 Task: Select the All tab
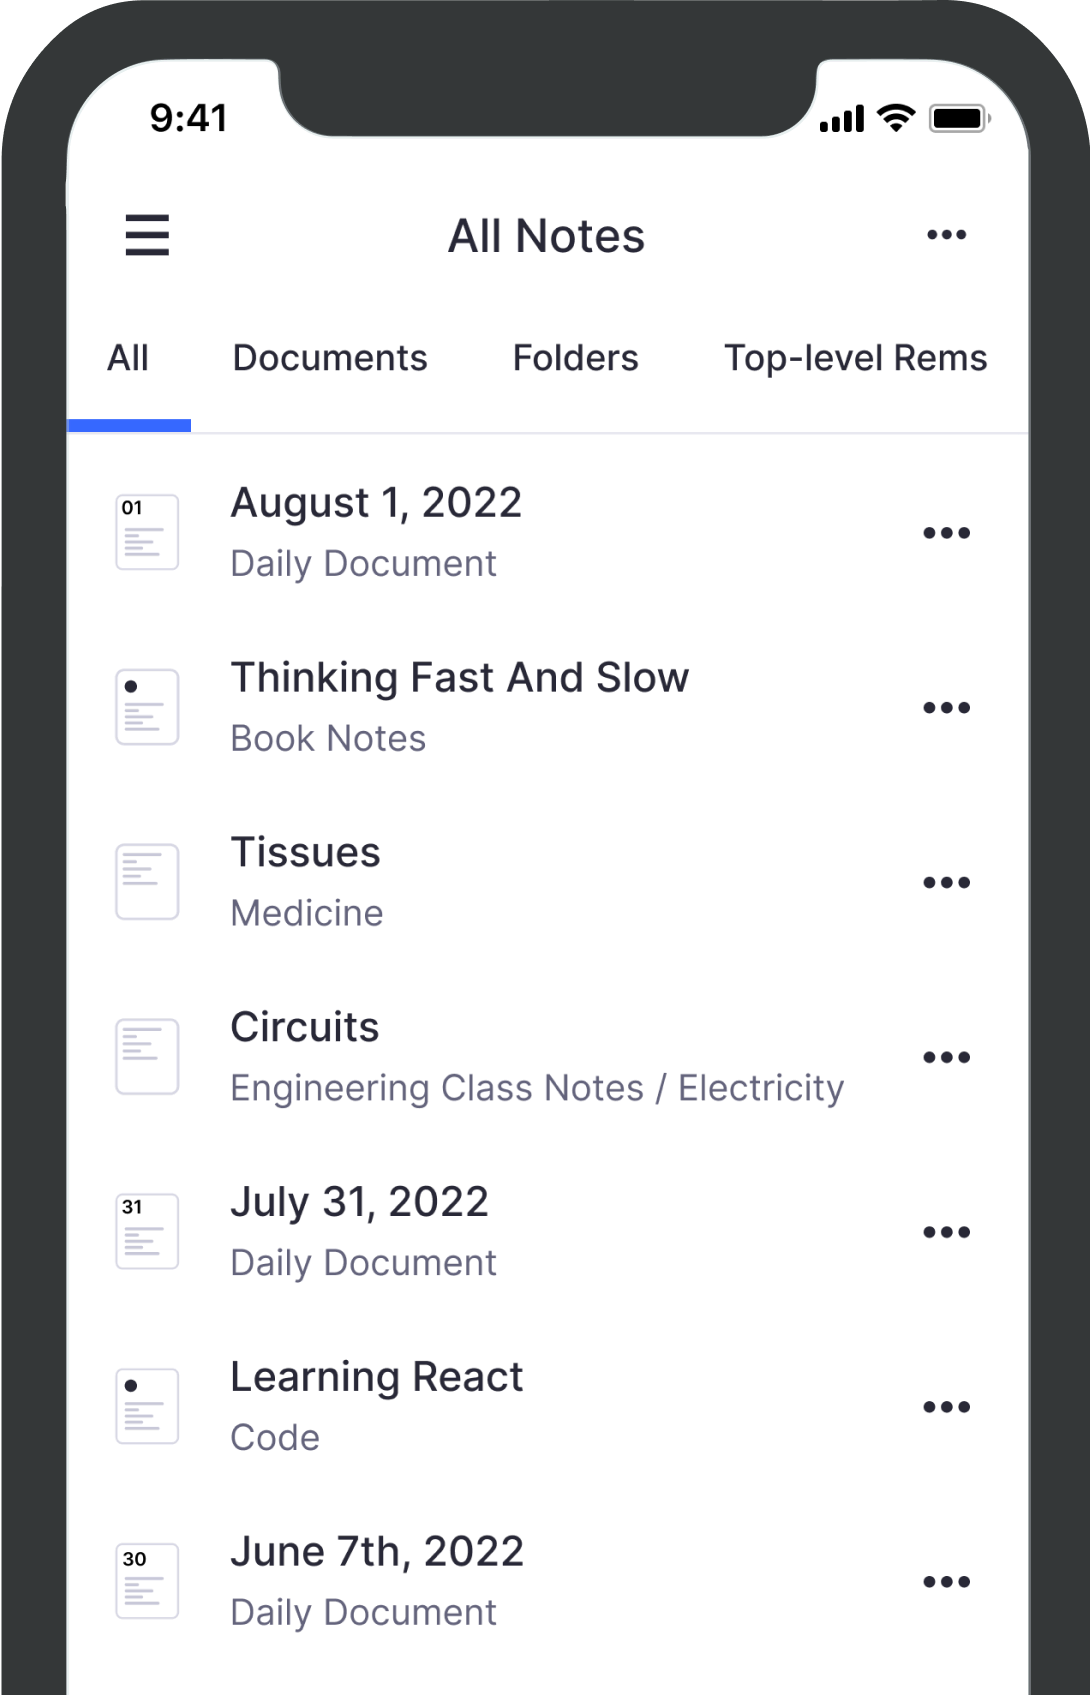click(x=128, y=358)
